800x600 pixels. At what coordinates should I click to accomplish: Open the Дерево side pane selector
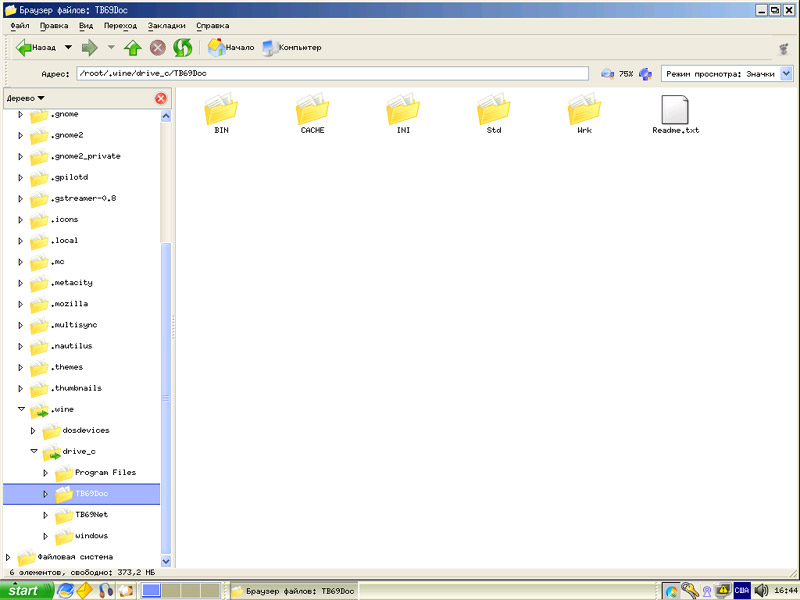pyautogui.click(x=26, y=98)
